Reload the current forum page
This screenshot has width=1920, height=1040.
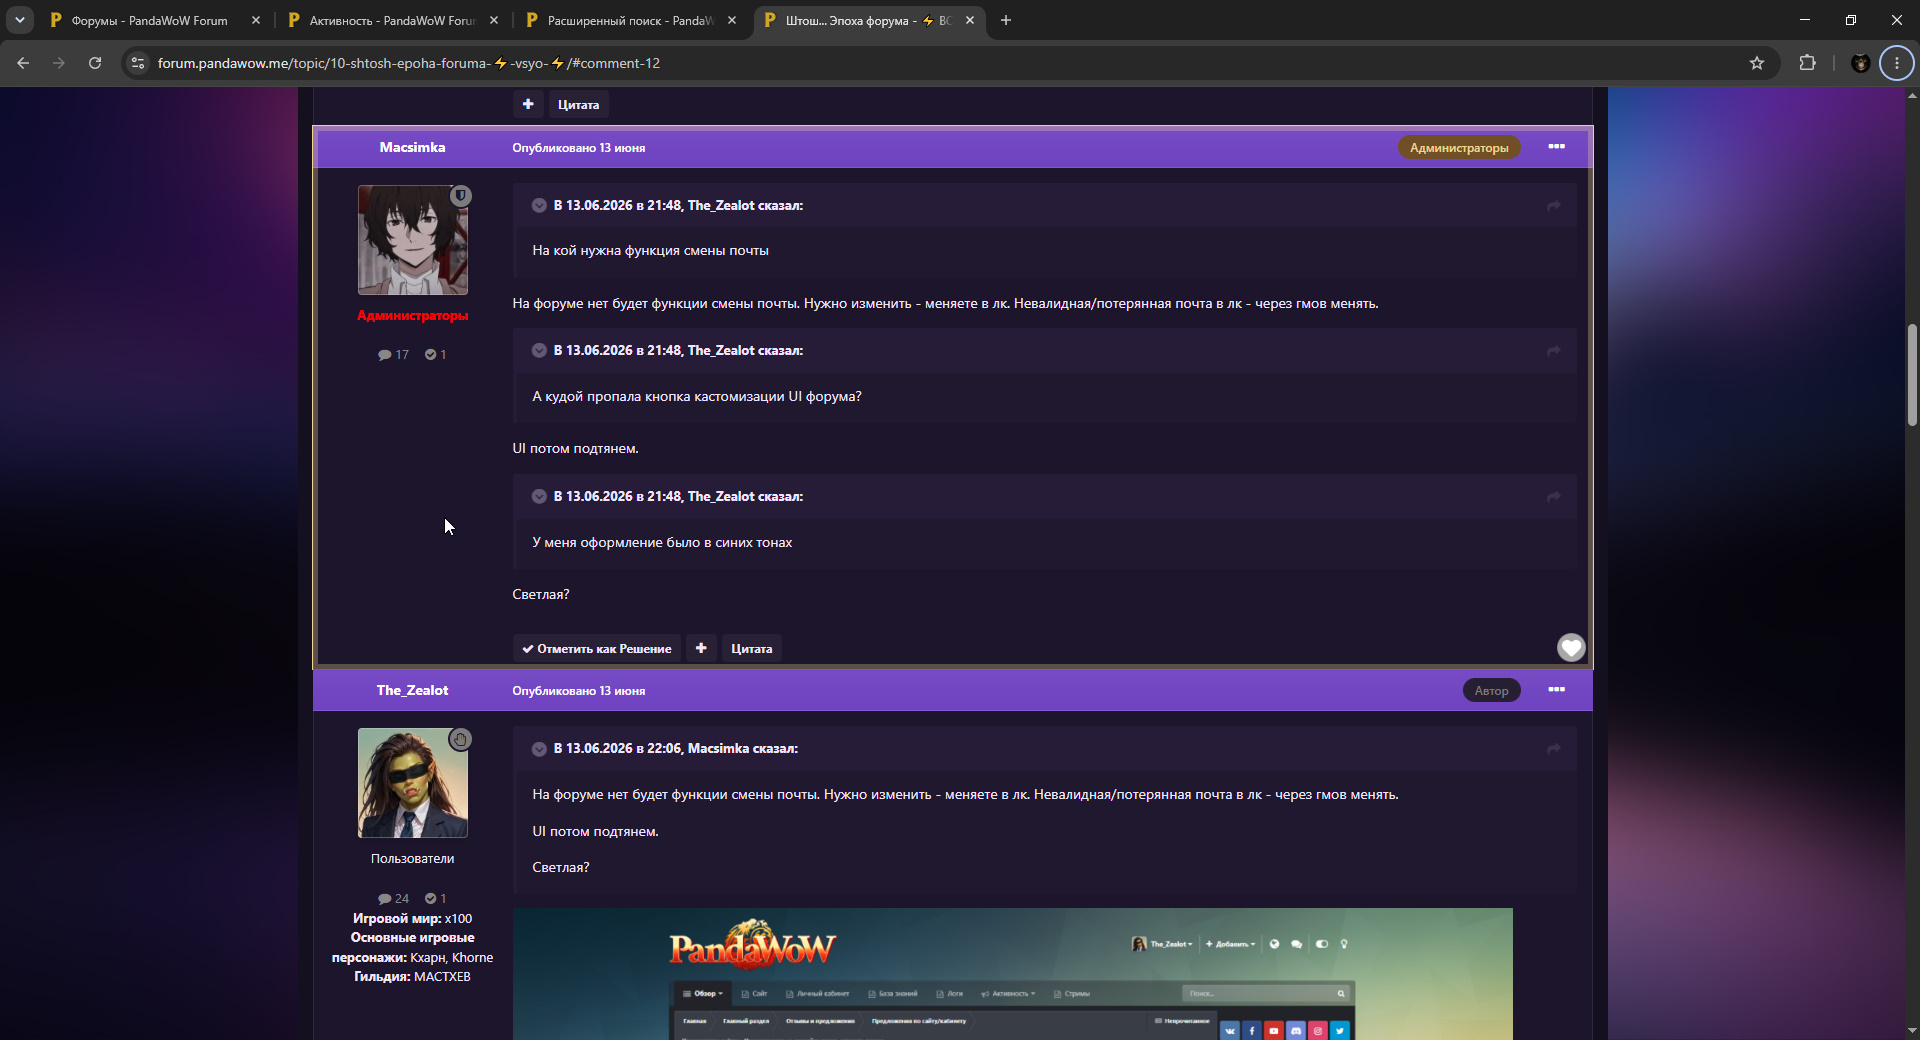point(95,63)
